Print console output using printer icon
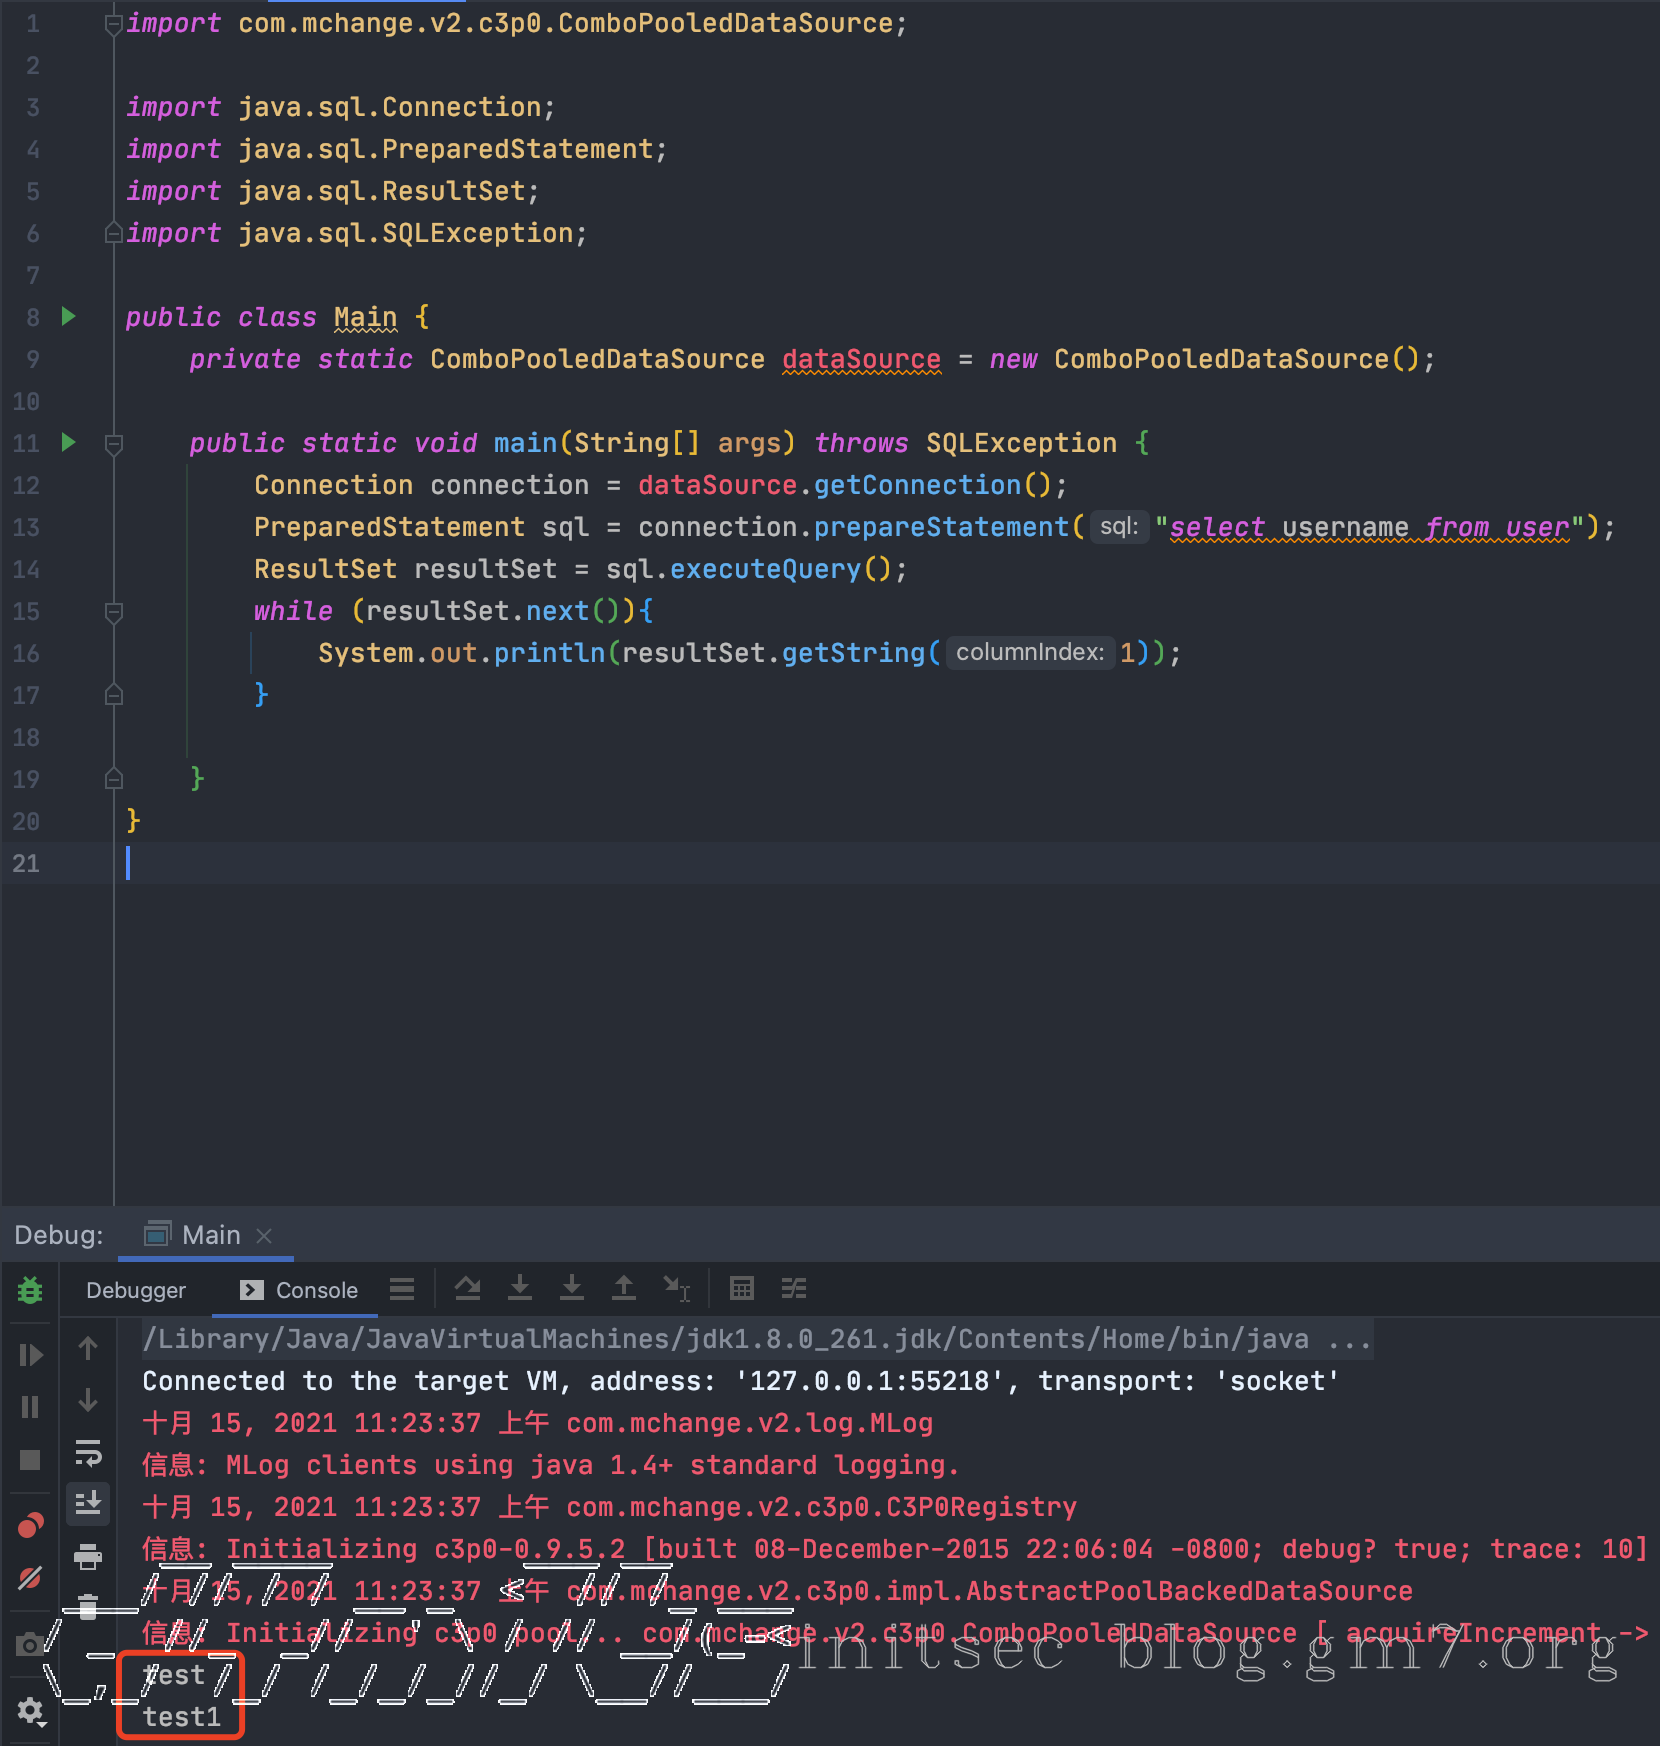The image size is (1660, 1746). click(88, 1556)
